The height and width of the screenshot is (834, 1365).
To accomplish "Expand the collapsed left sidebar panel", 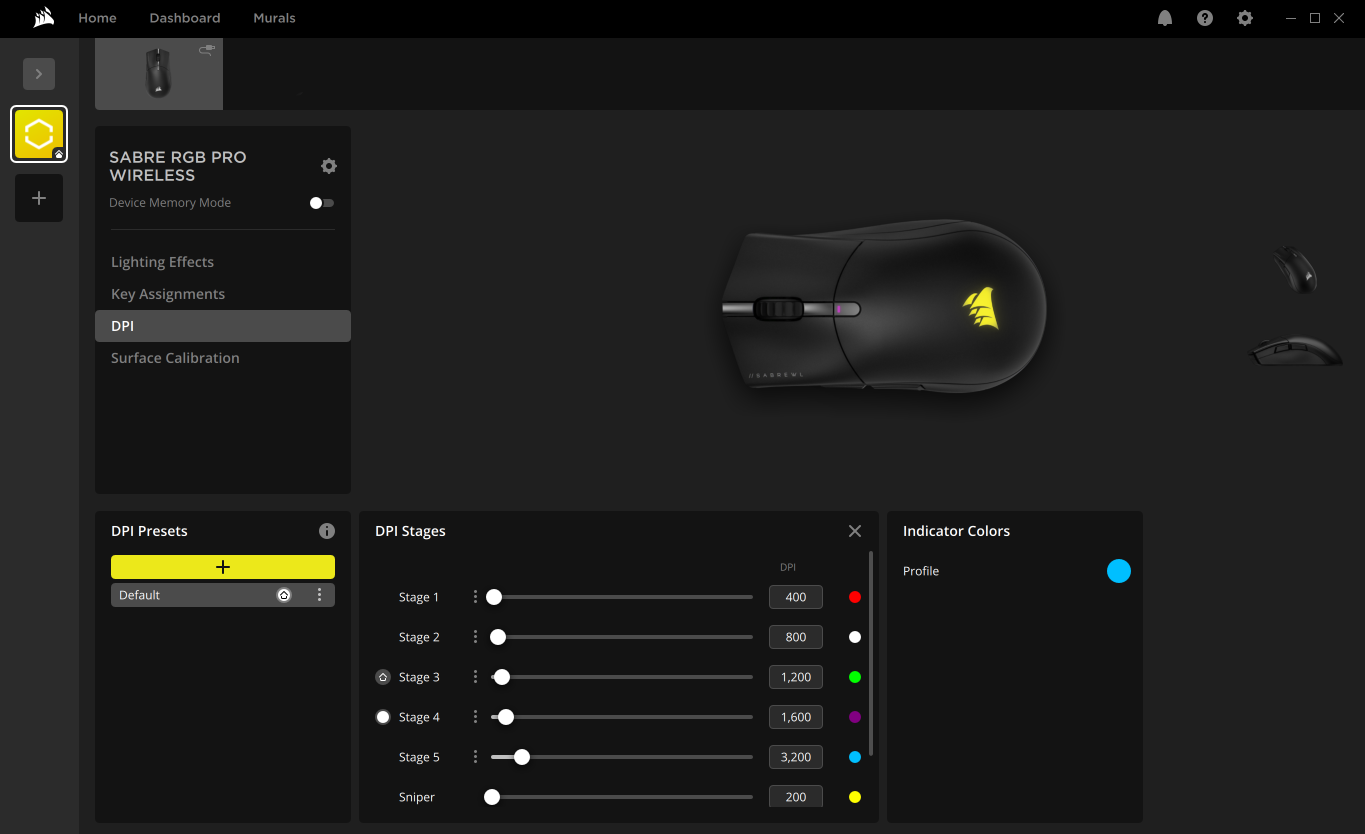I will click(38, 73).
